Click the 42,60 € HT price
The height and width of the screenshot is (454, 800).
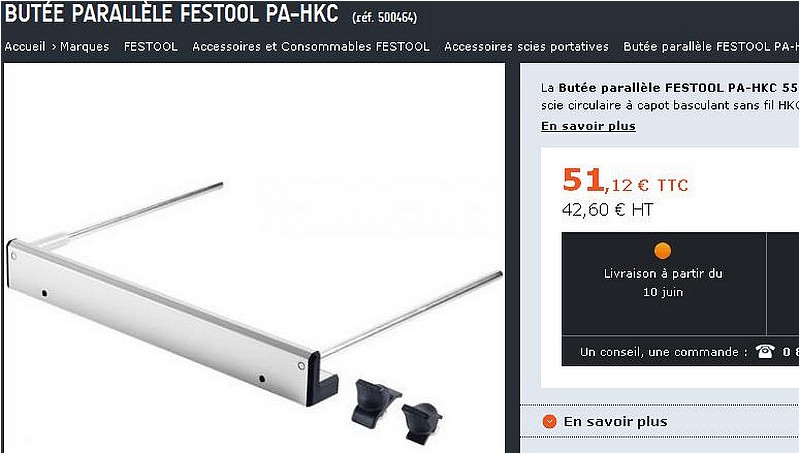pos(607,209)
